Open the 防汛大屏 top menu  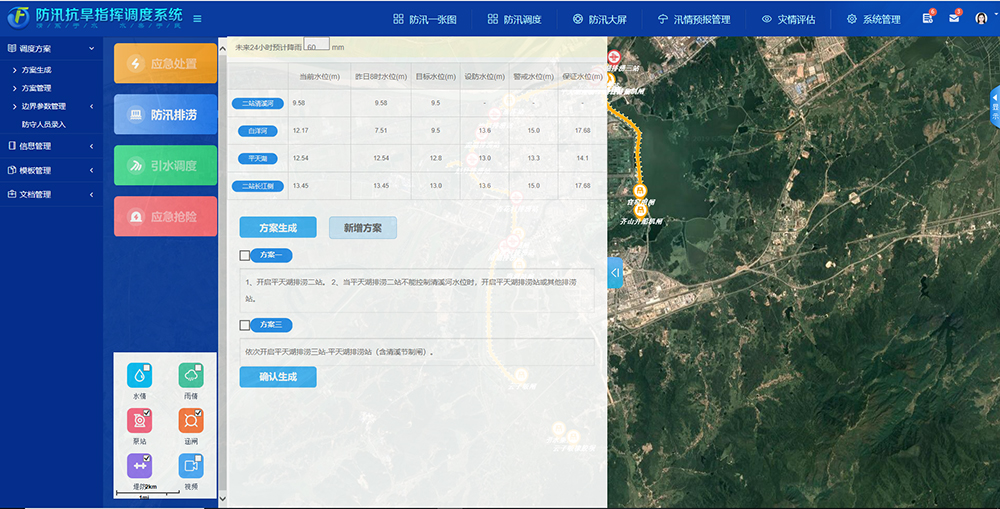(607, 19)
